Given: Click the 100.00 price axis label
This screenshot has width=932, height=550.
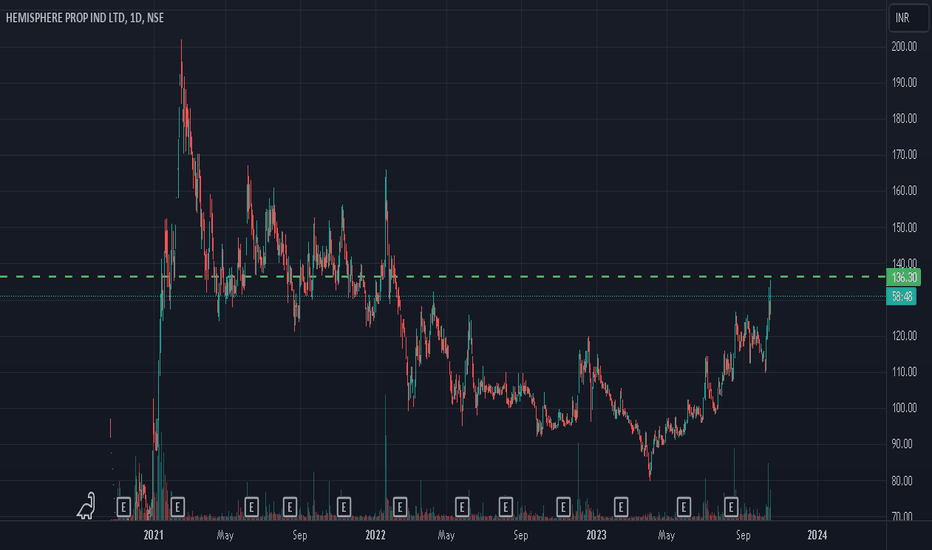Looking at the screenshot, I should [904, 408].
